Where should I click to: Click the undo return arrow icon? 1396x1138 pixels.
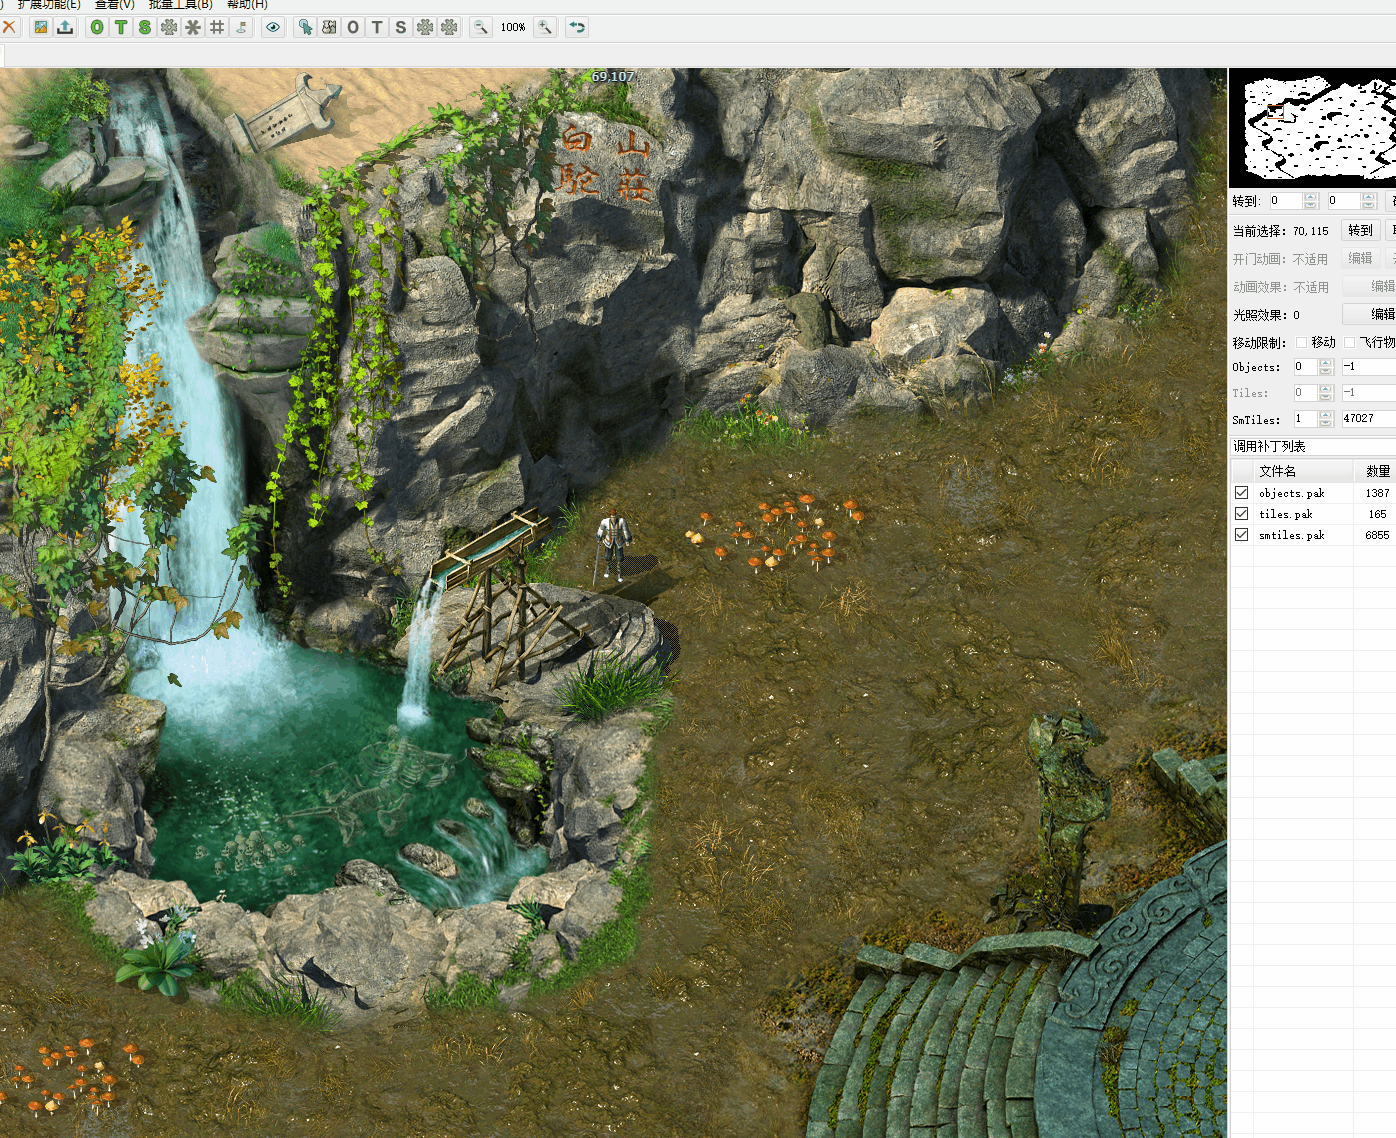point(577,27)
